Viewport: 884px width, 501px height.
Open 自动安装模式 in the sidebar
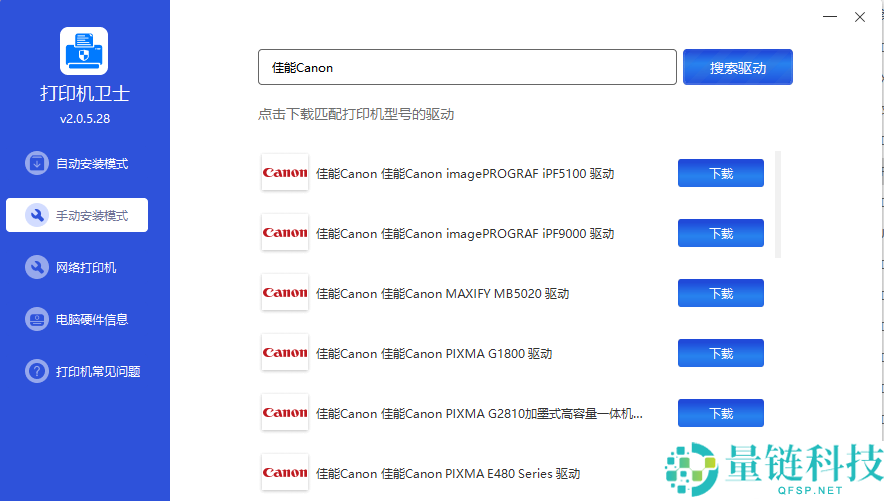tap(77, 163)
